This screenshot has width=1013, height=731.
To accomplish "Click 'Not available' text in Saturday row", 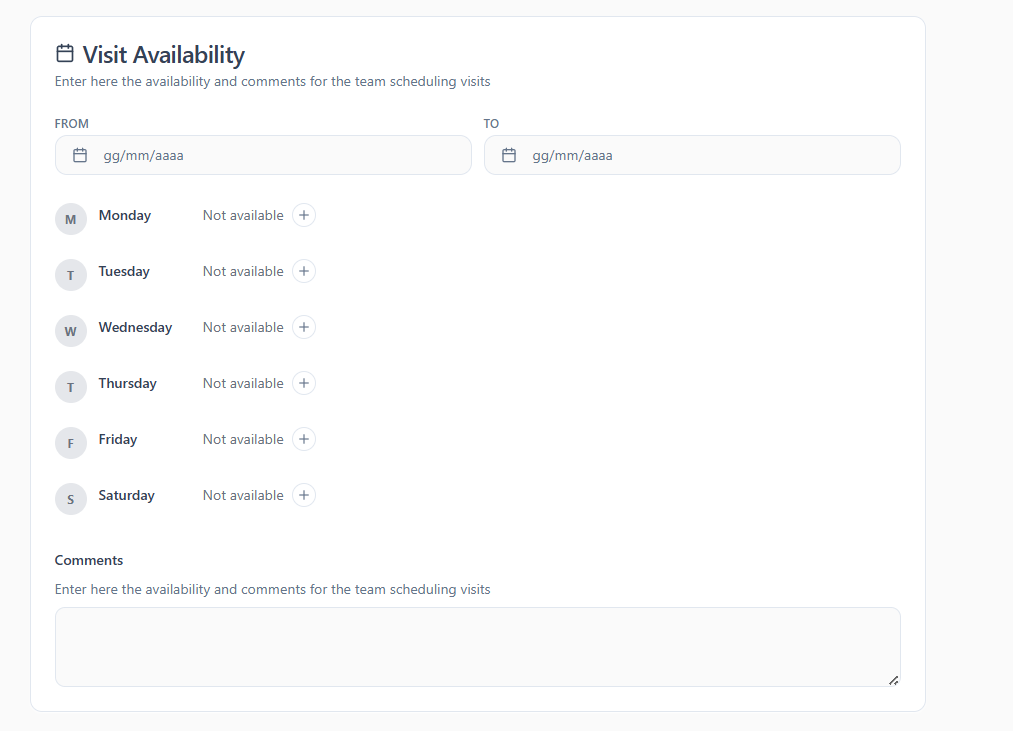I will [x=243, y=495].
